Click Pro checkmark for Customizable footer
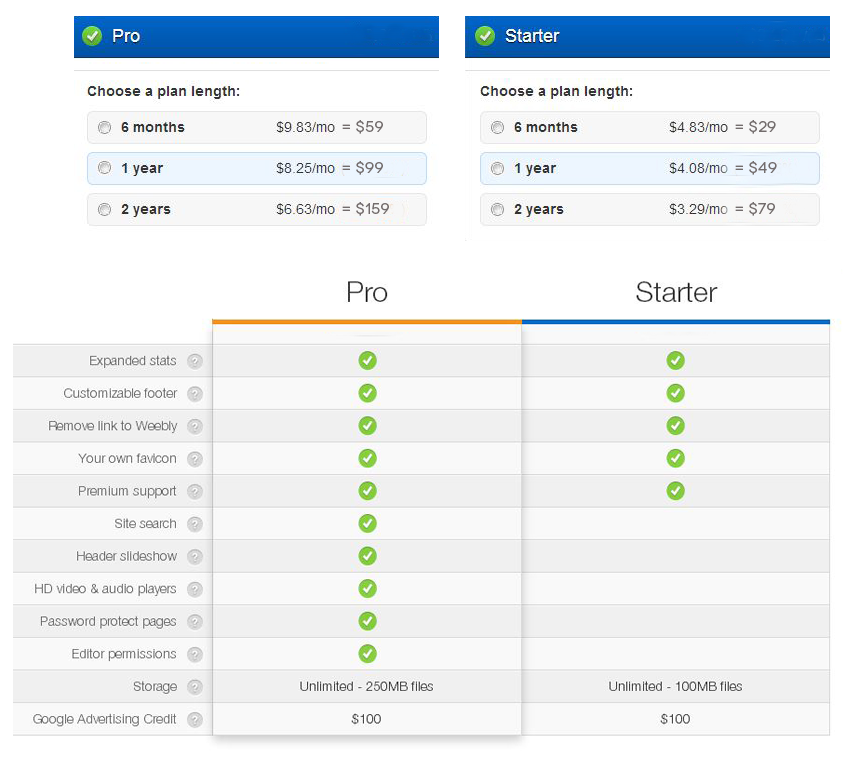Image resolution: width=843 pixels, height=762 pixels. 368,393
